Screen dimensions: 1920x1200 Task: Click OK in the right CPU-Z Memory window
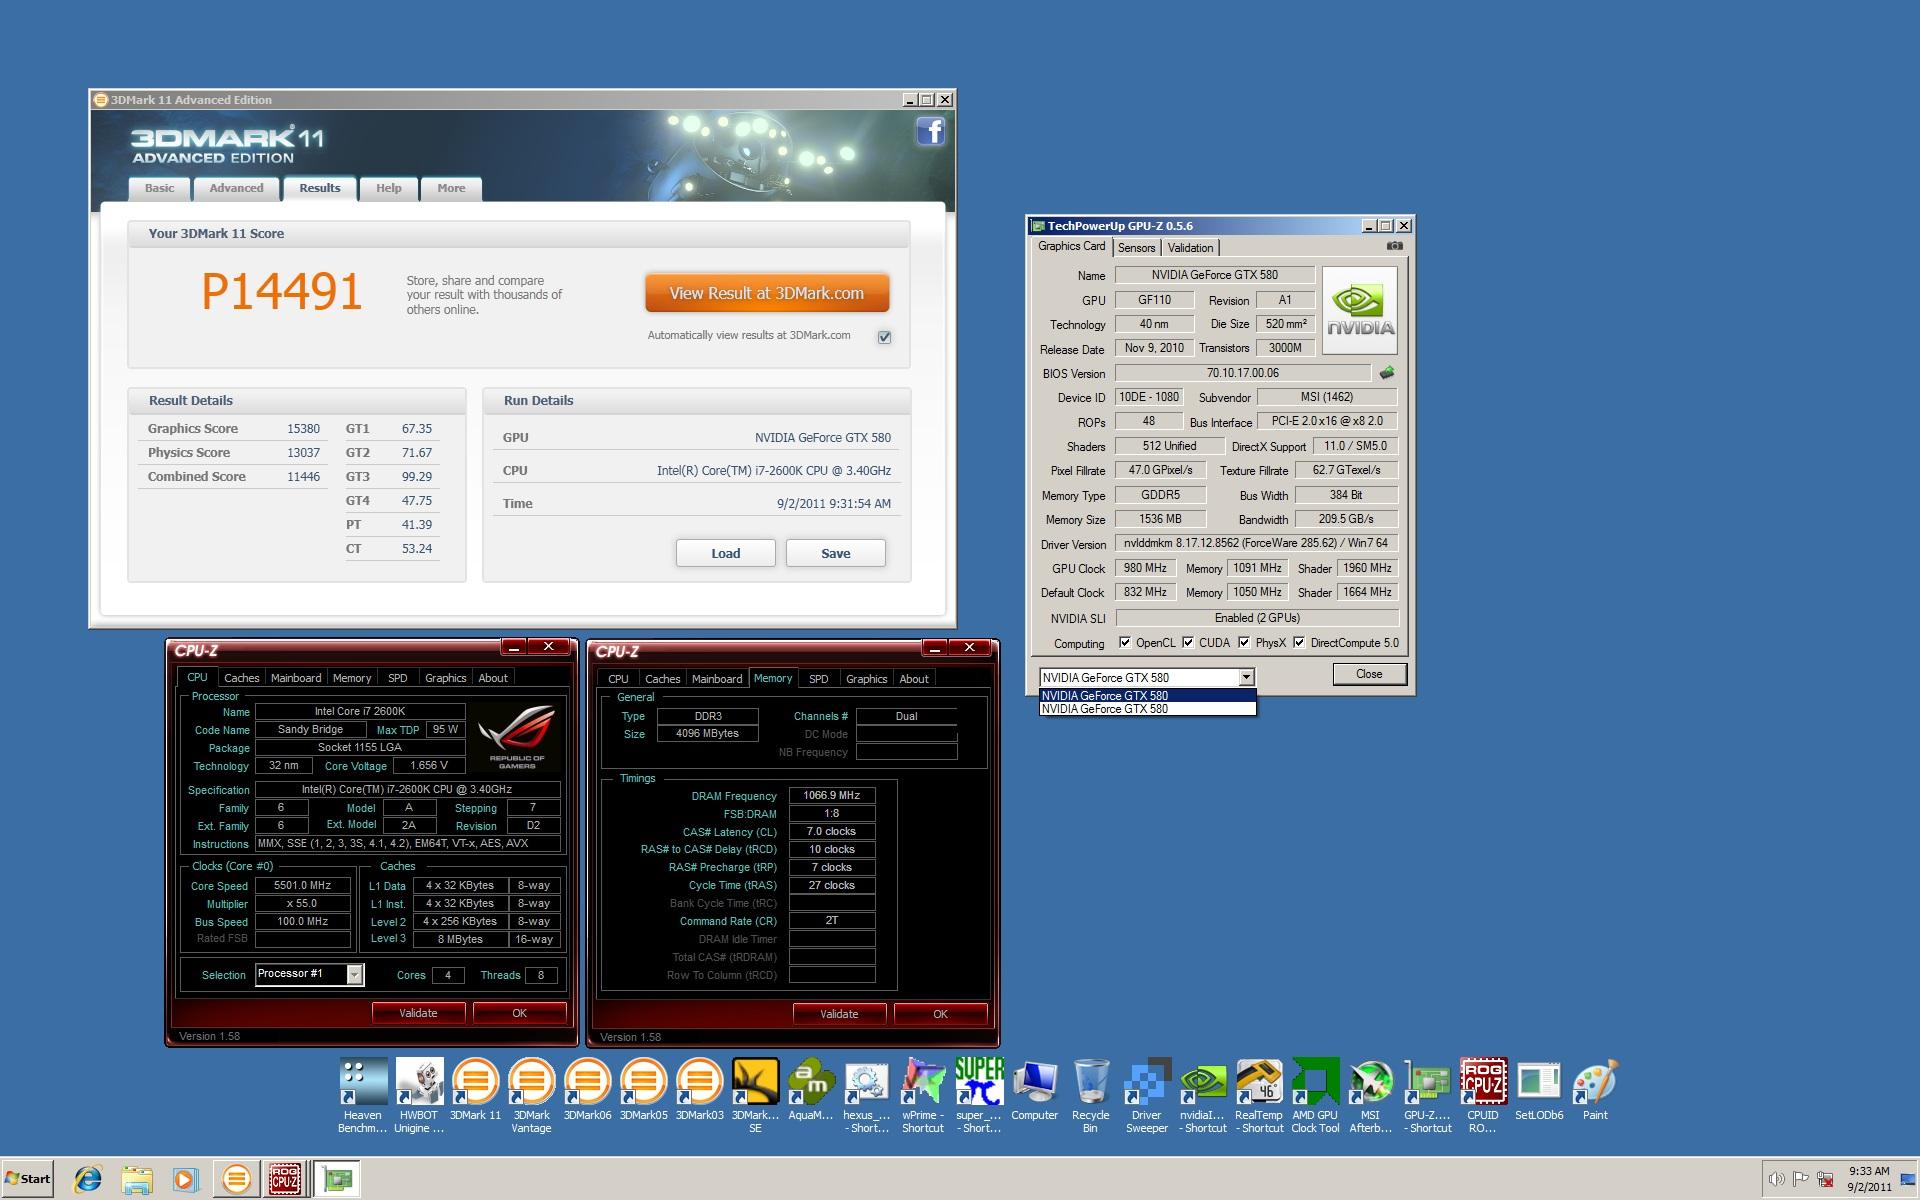point(940,1014)
